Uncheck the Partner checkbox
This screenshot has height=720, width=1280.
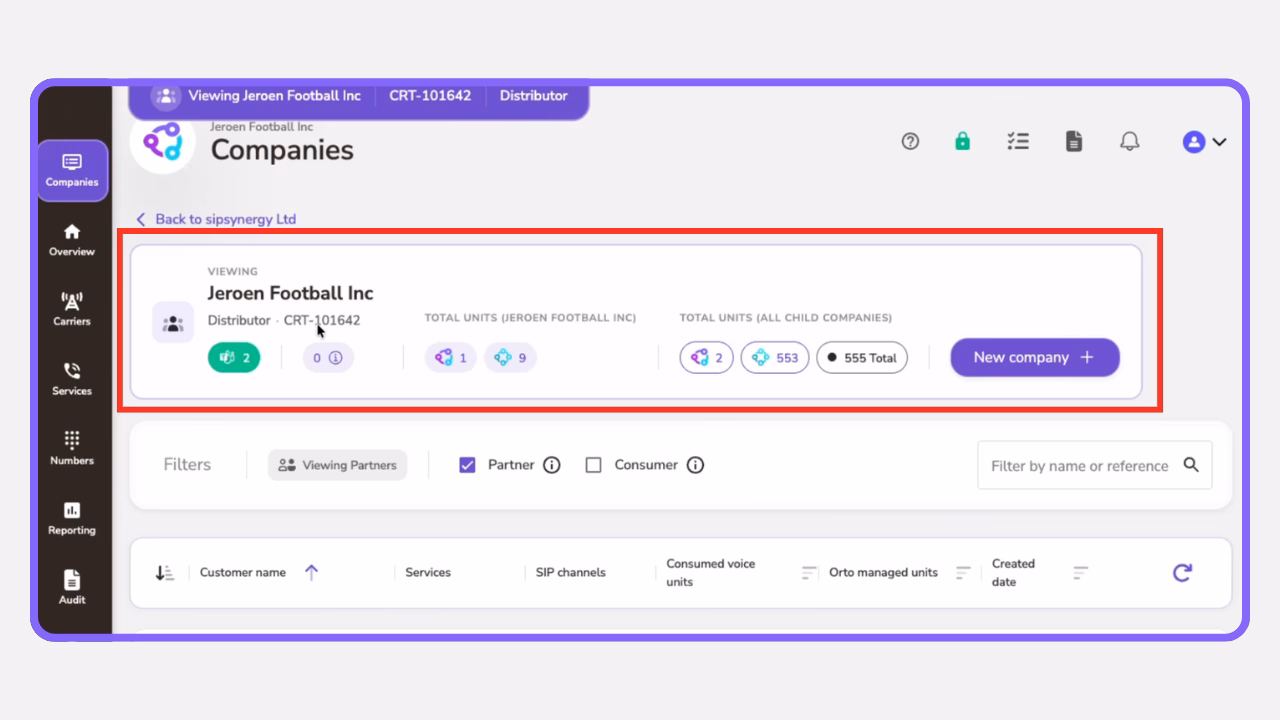pyautogui.click(x=467, y=465)
